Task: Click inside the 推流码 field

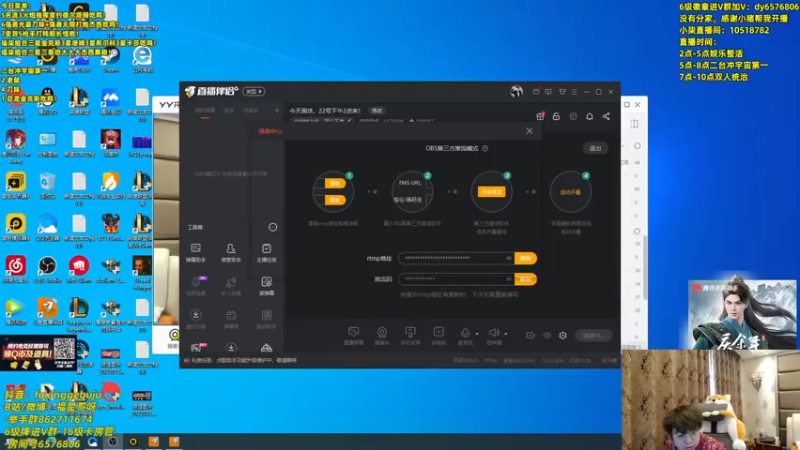Action: [x=457, y=279]
